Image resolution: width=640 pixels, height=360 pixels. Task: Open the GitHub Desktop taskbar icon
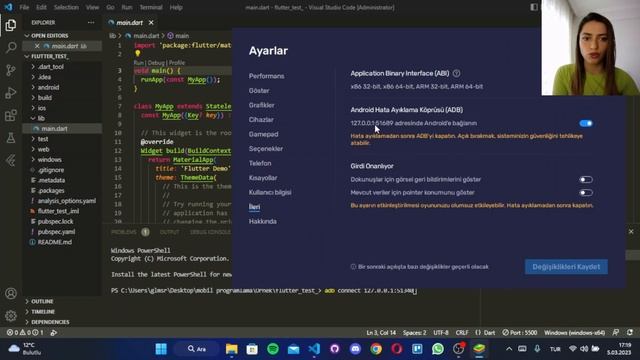pyautogui.click(x=335, y=349)
